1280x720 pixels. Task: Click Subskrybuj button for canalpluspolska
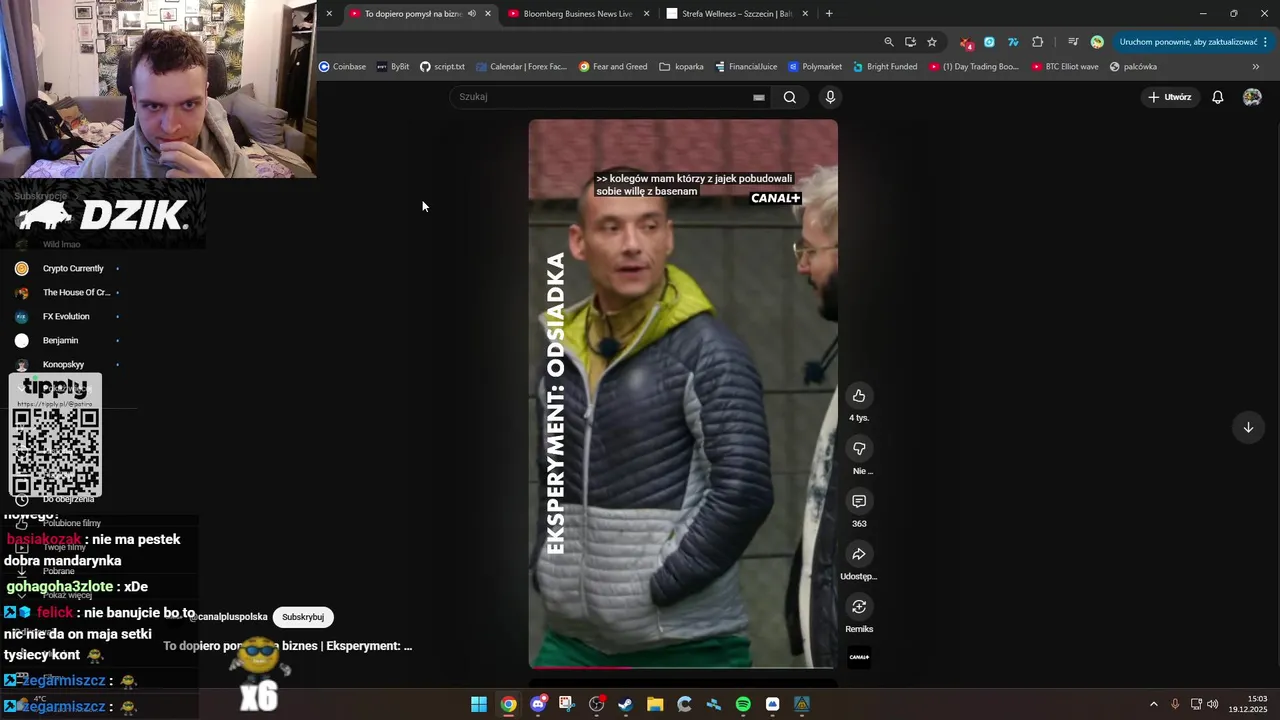(x=303, y=617)
